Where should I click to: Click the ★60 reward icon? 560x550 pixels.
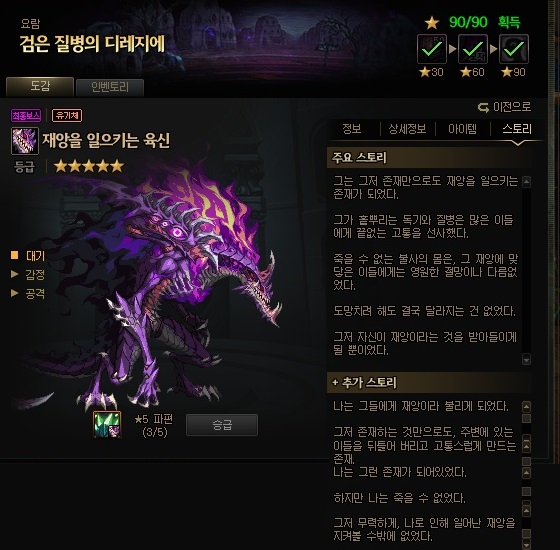pos(473,49)
